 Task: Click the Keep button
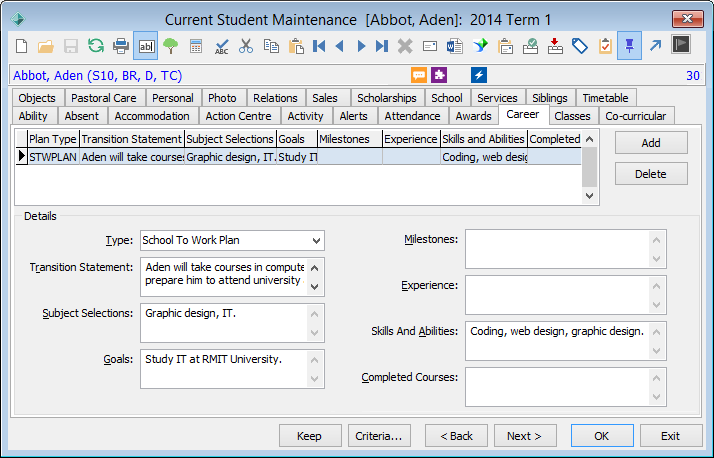(310, 436)
